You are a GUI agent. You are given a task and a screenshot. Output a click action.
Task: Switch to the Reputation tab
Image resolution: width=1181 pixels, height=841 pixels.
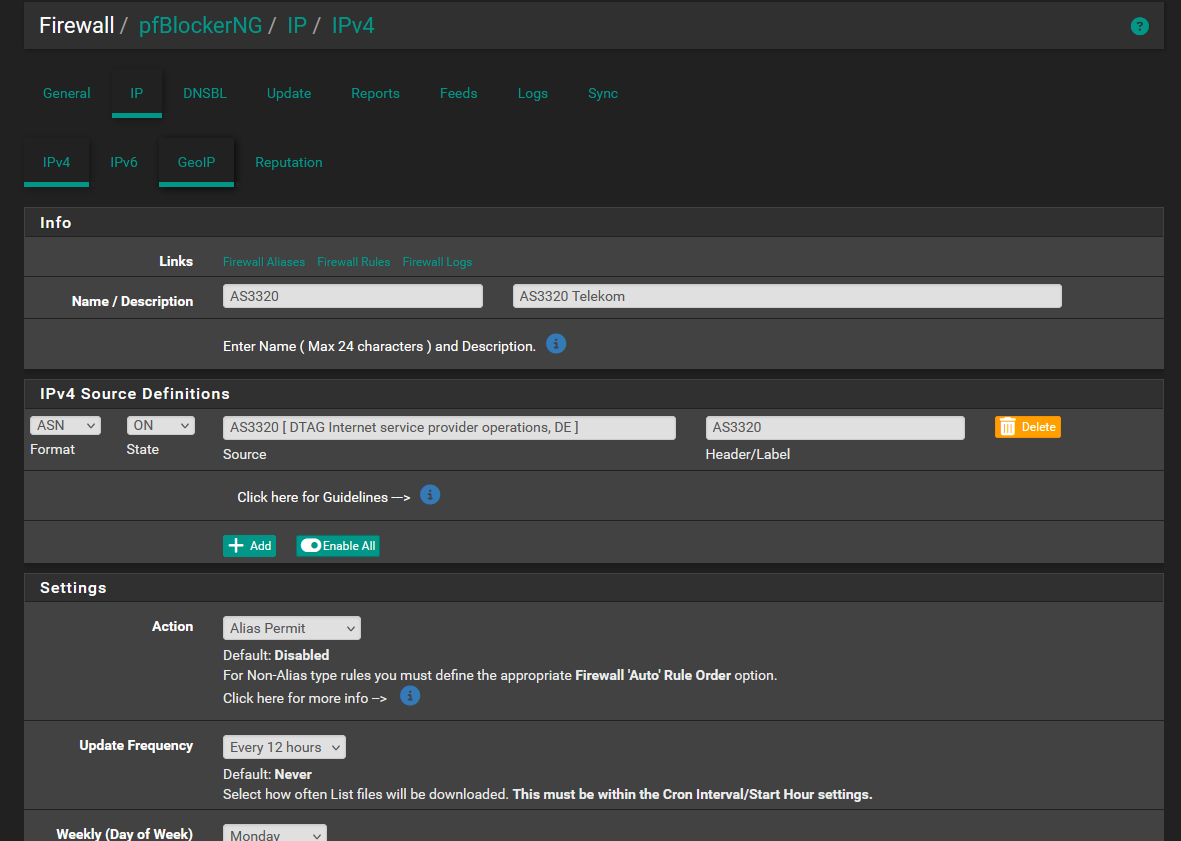(288, 162)
